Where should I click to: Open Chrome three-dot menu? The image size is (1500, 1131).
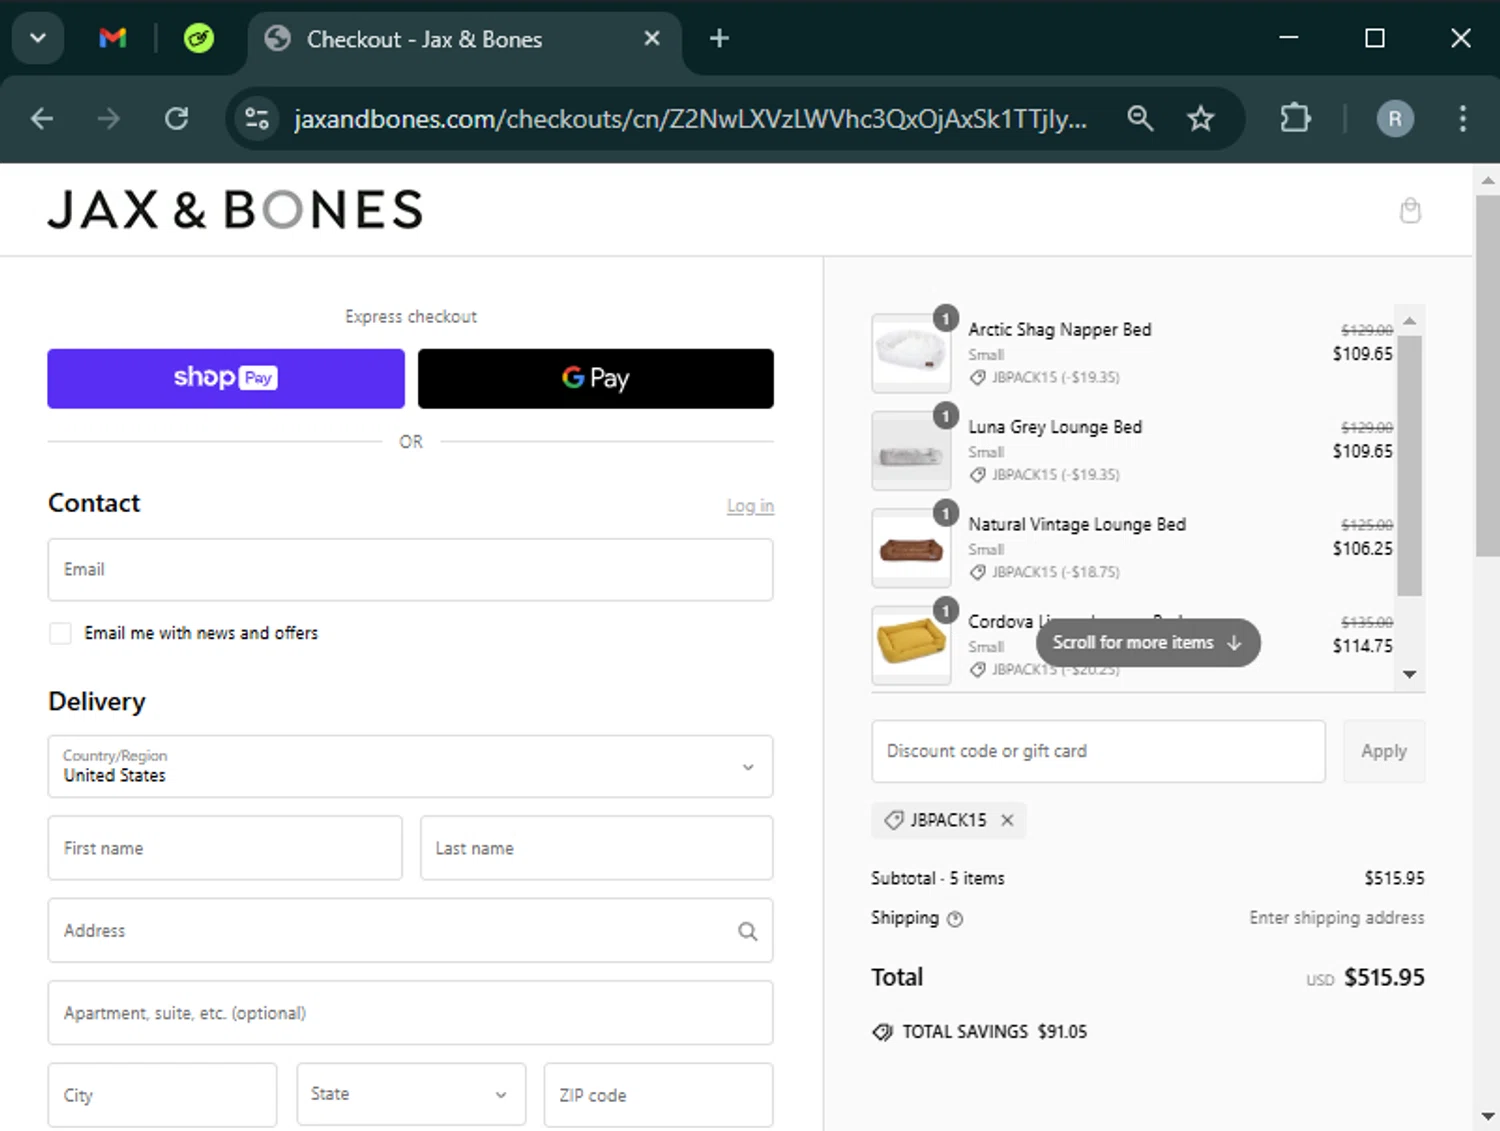pos(1462,119)
